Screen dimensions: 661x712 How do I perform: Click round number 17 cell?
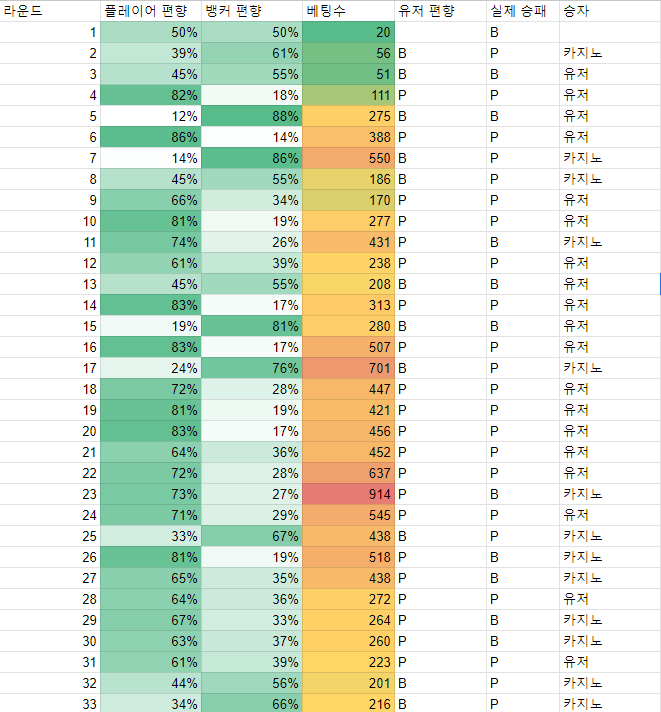coord(50,368)
